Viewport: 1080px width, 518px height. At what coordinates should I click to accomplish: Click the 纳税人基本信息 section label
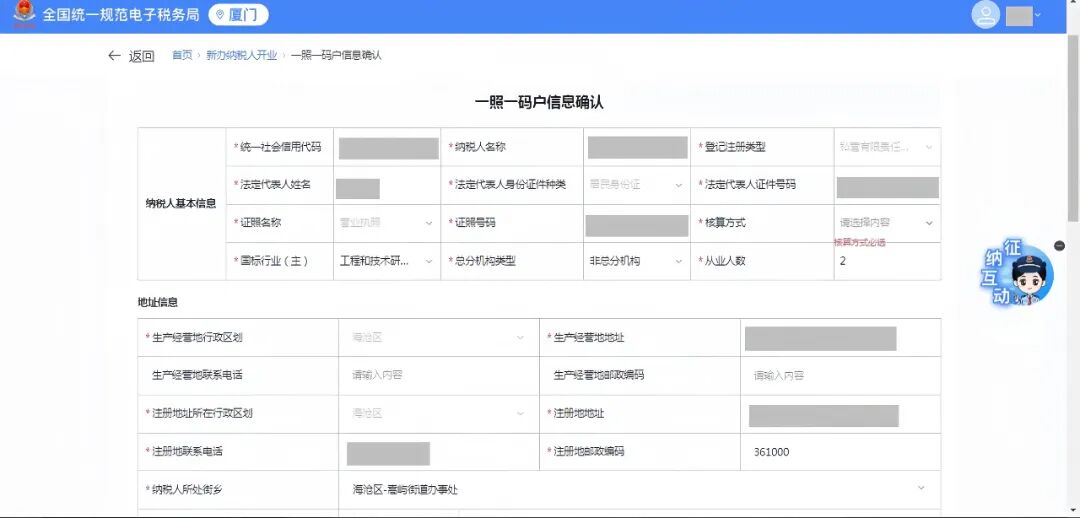pyautogui.click(x=181, y=203)
